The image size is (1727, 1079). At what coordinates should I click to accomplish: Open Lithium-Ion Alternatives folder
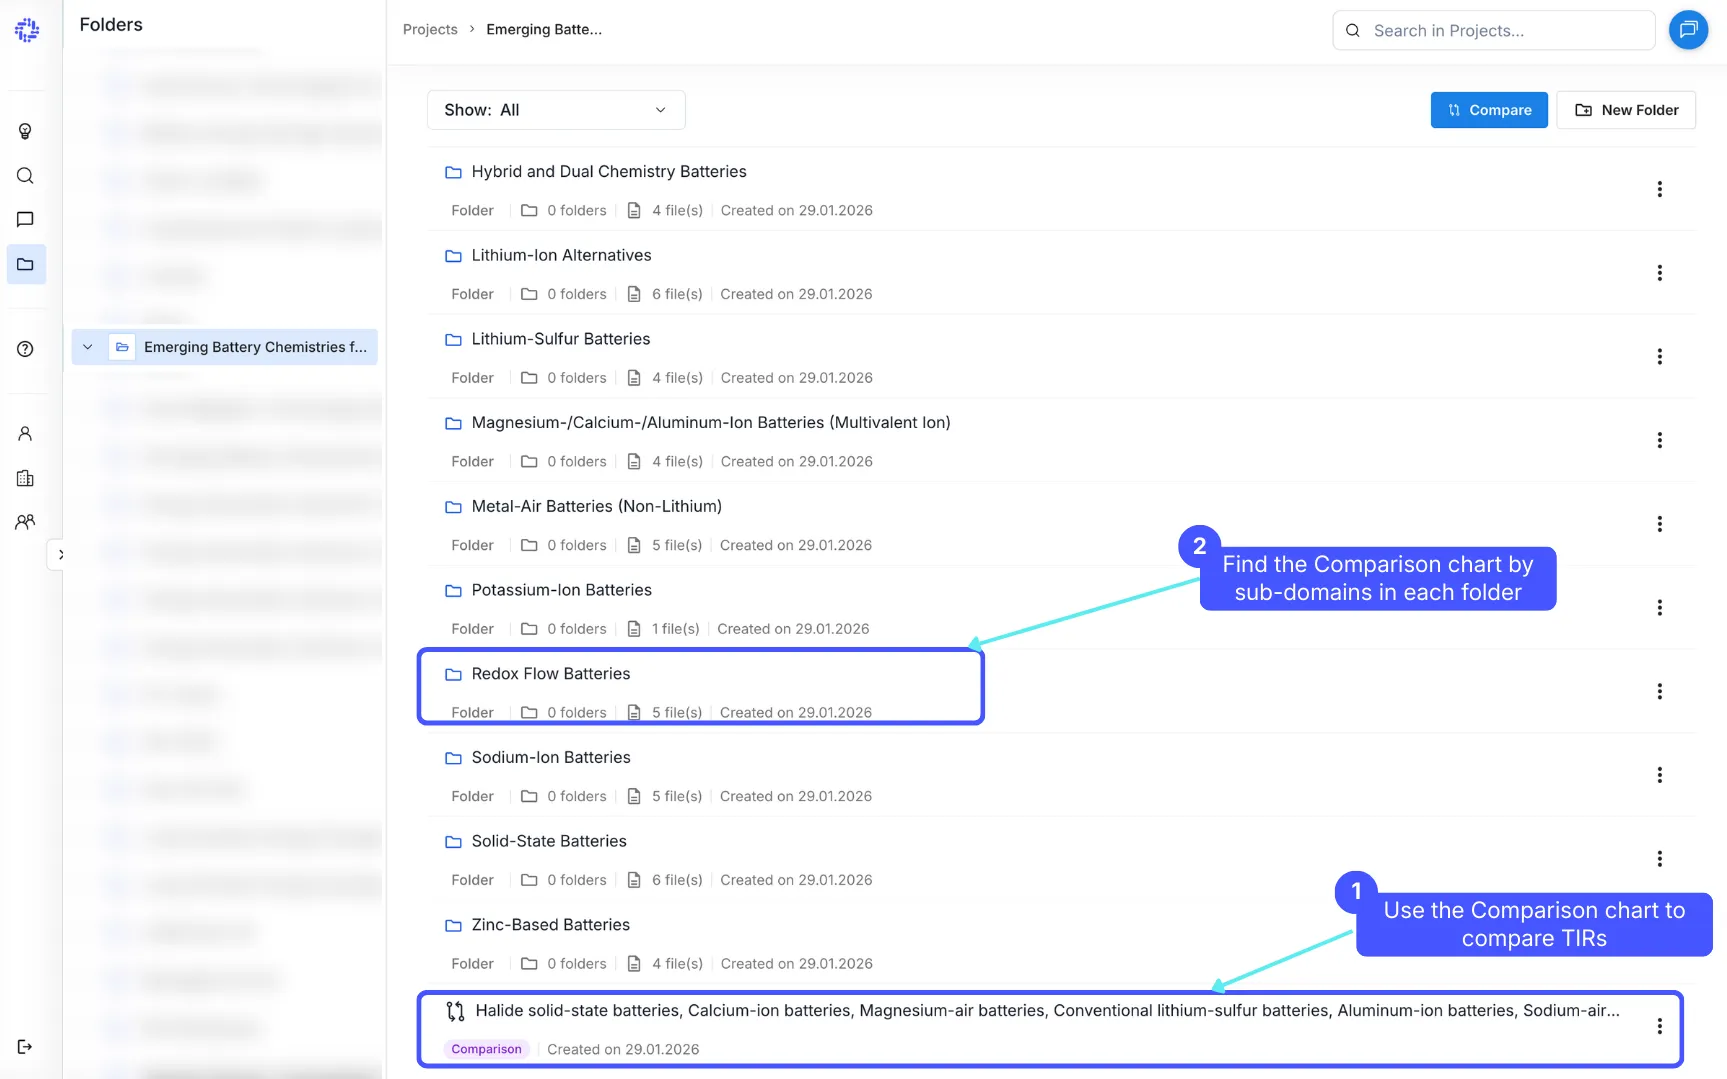tap(561, 256)
